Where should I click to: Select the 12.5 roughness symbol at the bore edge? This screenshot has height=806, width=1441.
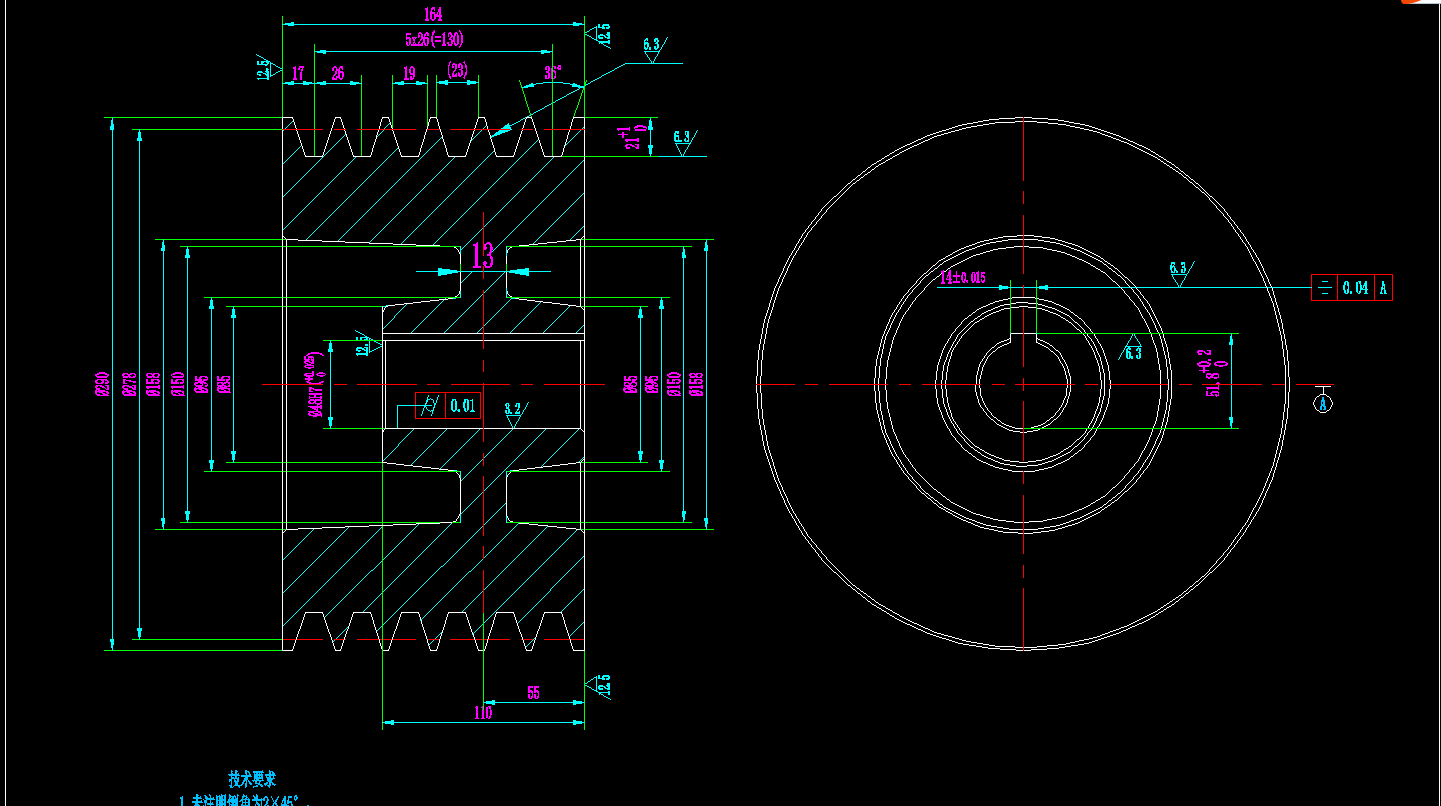pyautogui.click(x=367, y=346)
